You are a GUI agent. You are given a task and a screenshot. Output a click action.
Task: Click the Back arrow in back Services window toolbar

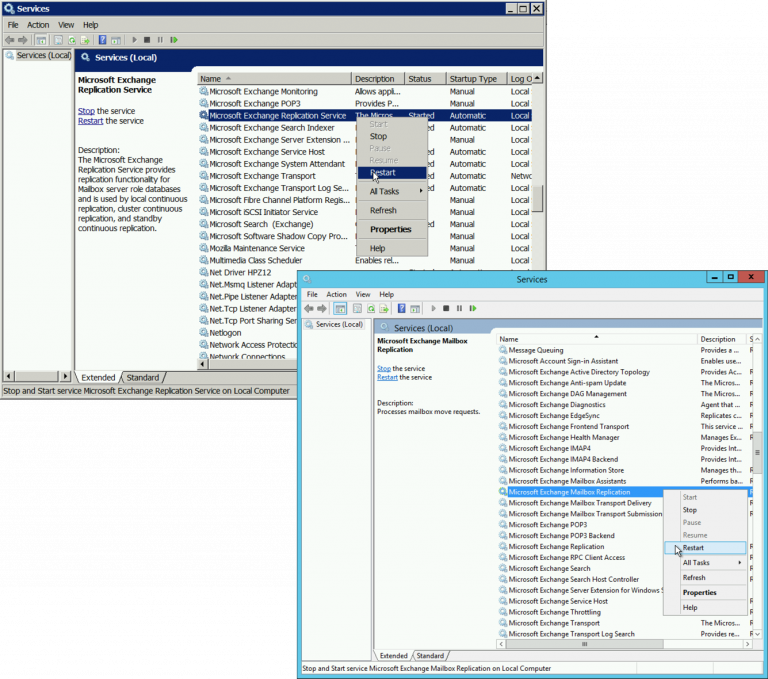point(9,40)
